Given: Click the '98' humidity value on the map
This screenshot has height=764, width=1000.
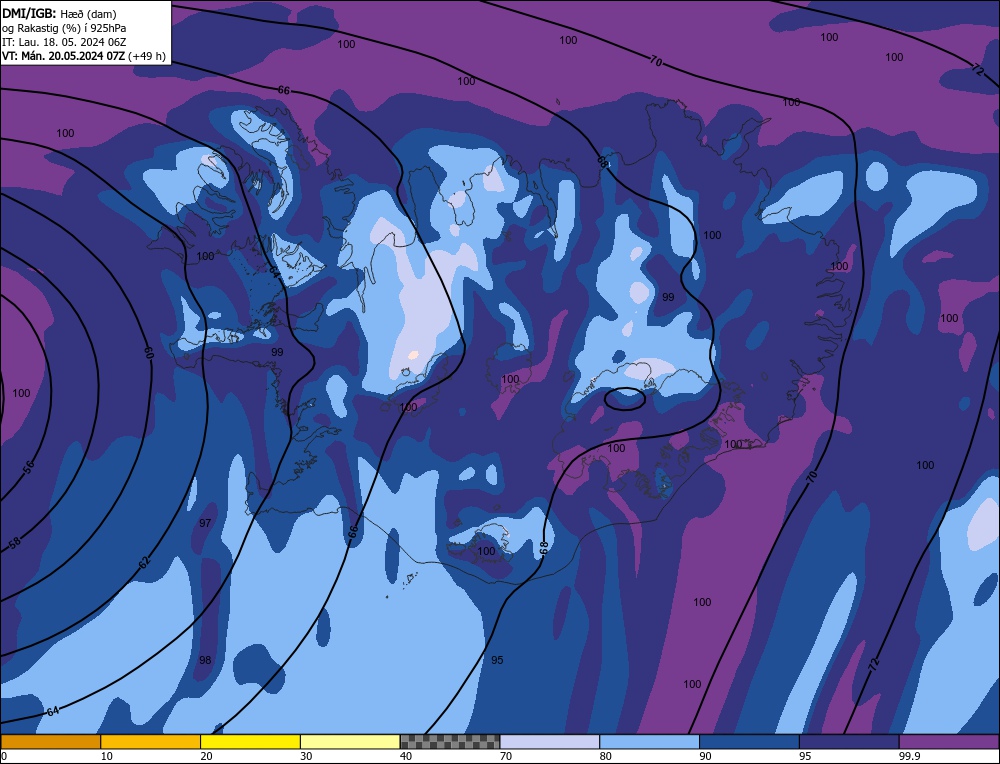Looking at the screenshot, I should pyautogui.click(x=205, y=660).
